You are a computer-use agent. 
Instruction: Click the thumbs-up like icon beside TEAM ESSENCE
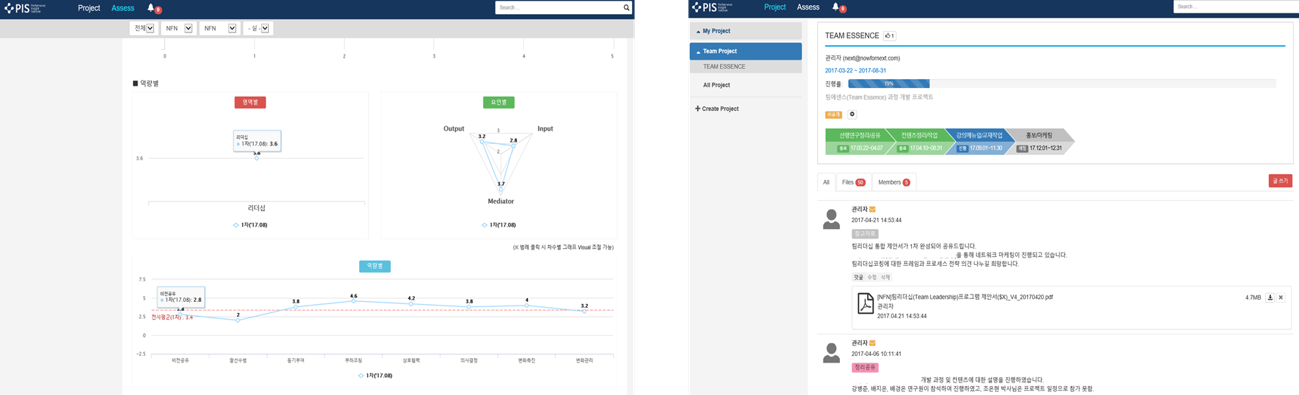[889, 36]
